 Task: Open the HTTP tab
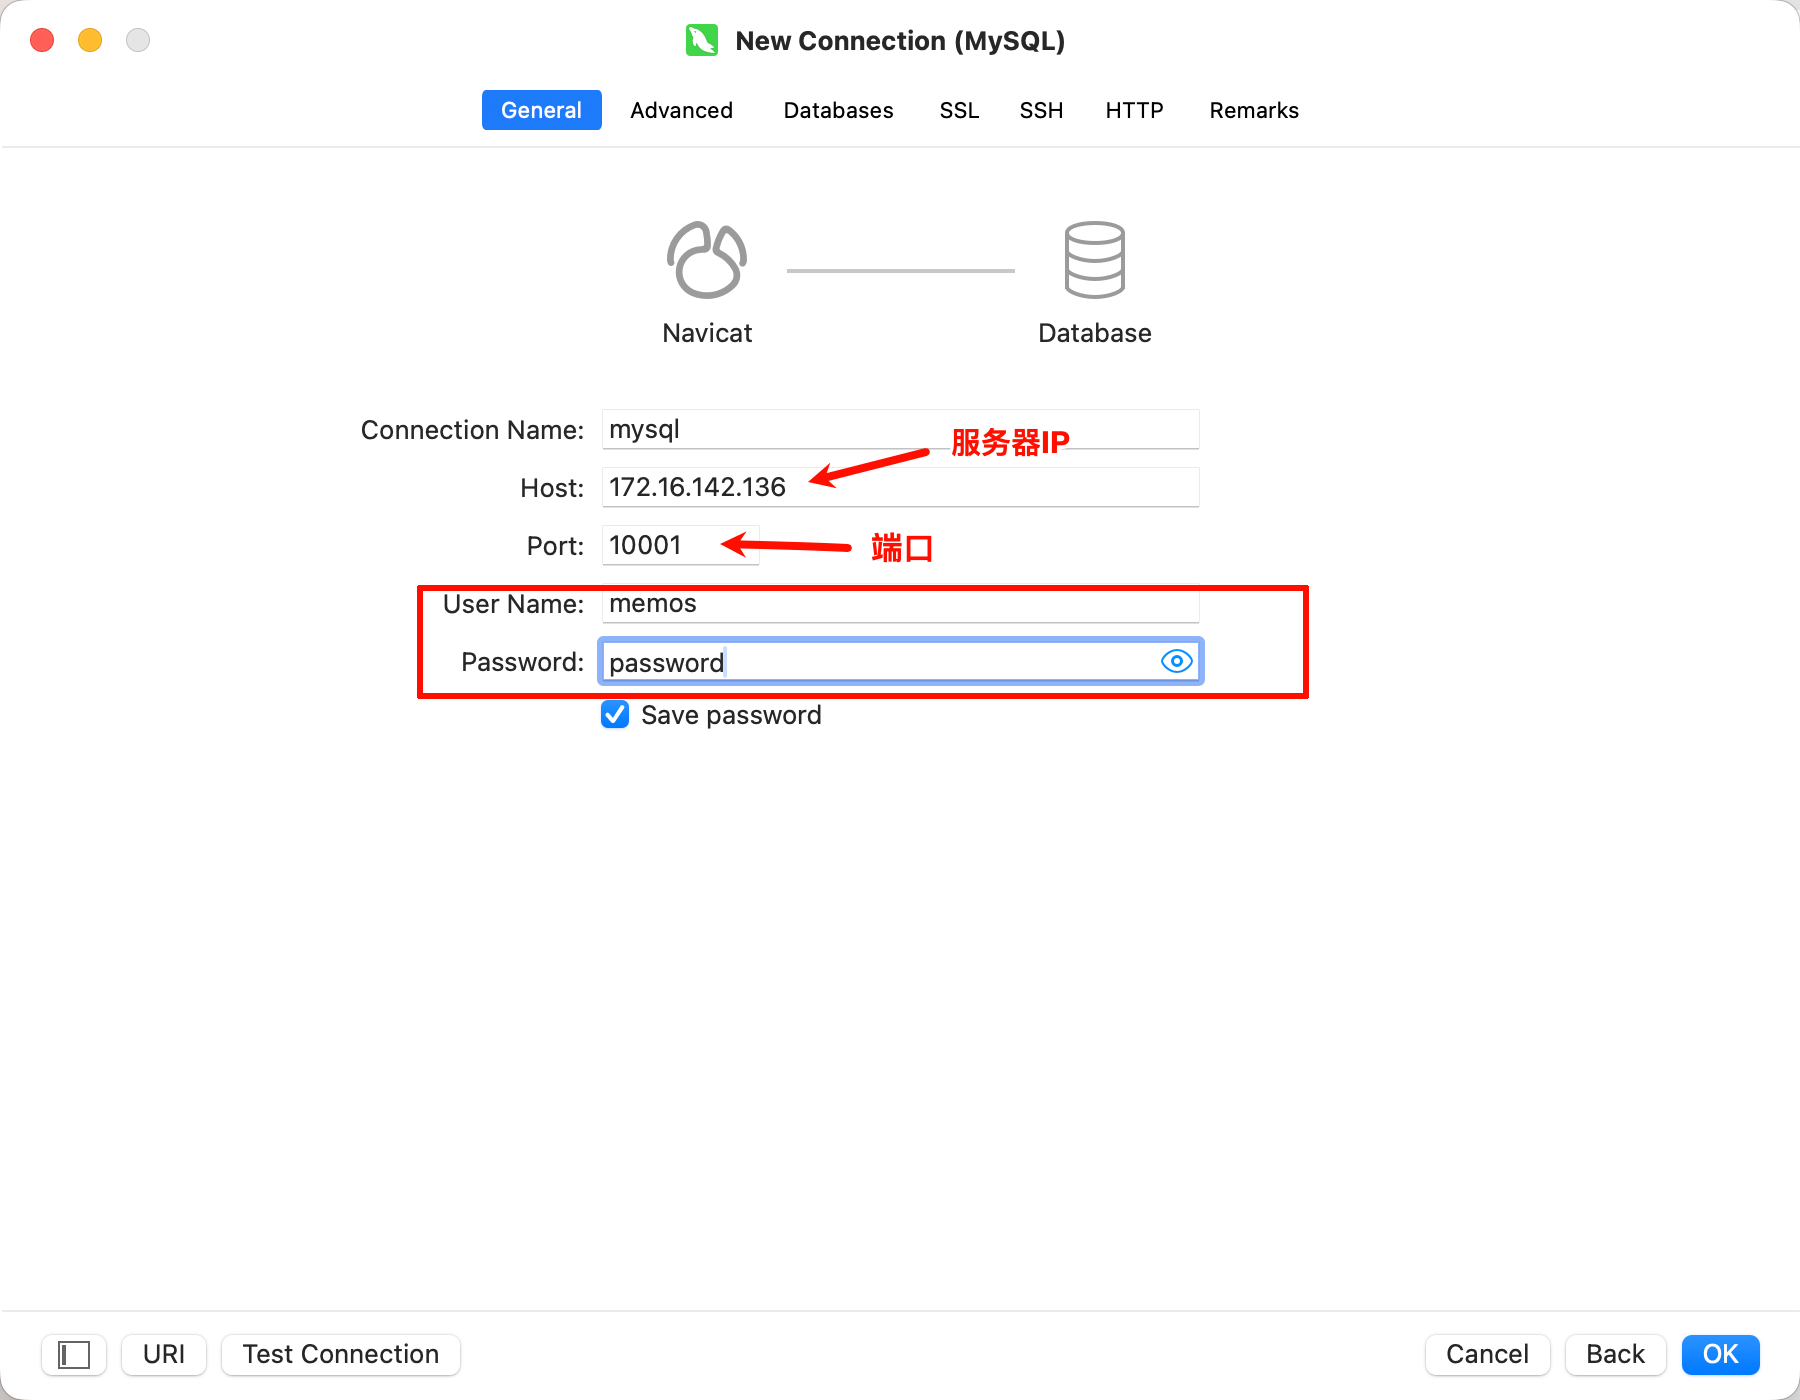tap(1134, 110)
